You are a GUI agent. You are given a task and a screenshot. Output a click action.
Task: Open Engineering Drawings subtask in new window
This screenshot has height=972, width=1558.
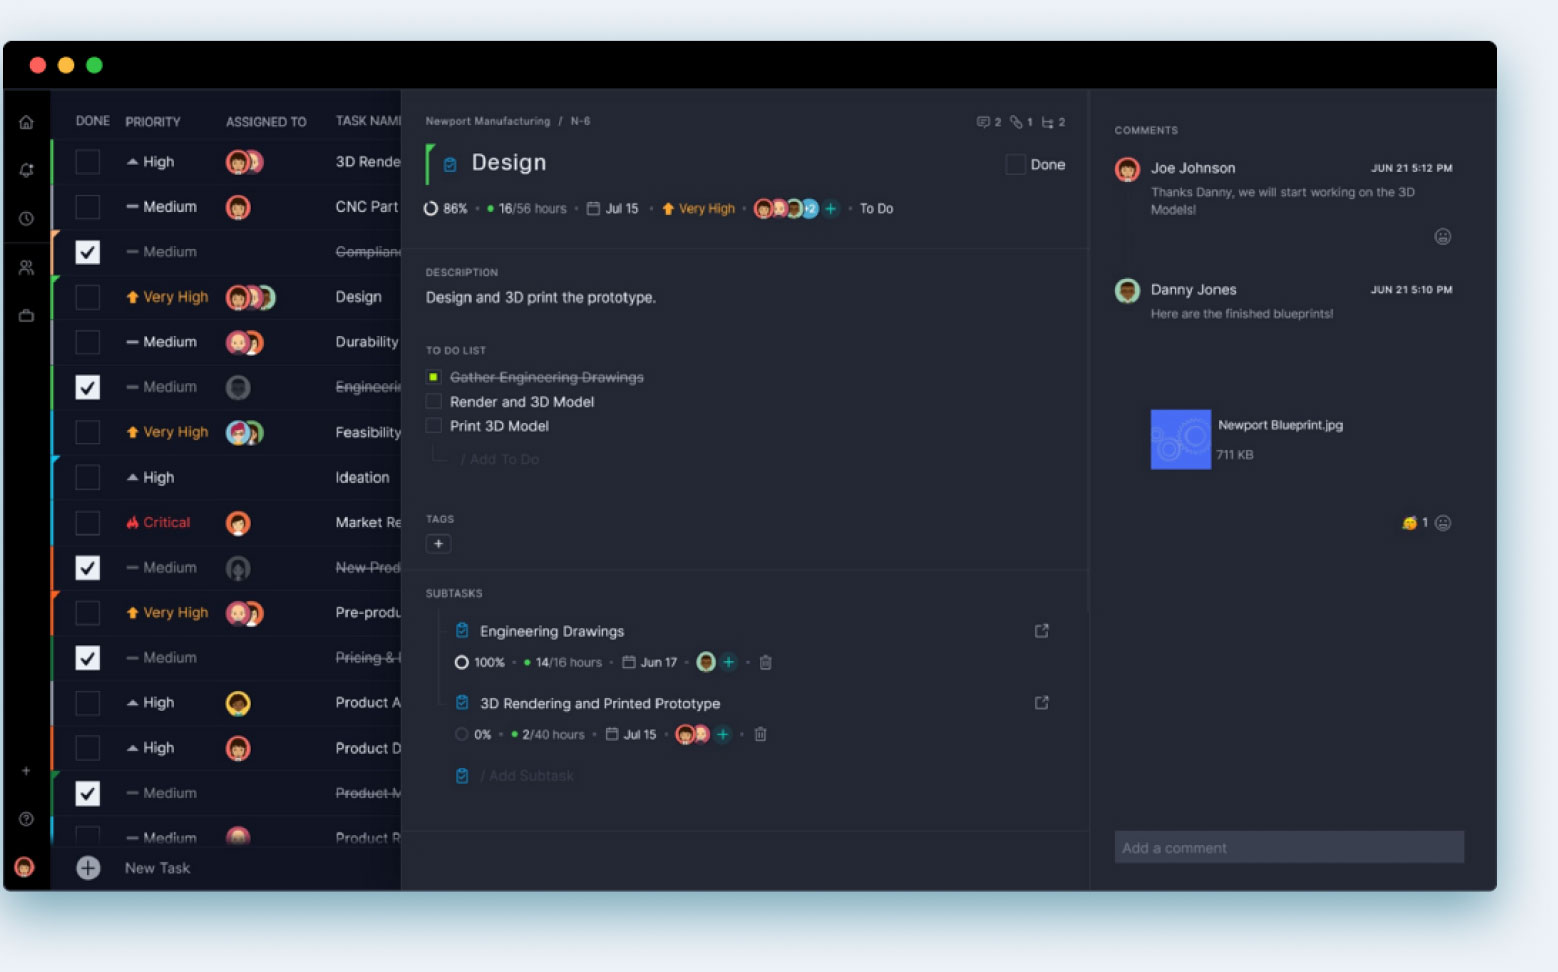(1041, 630)
